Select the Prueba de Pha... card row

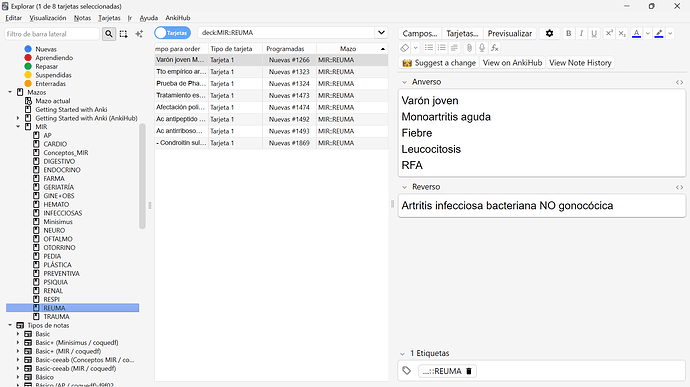click(x=271, y=84)
